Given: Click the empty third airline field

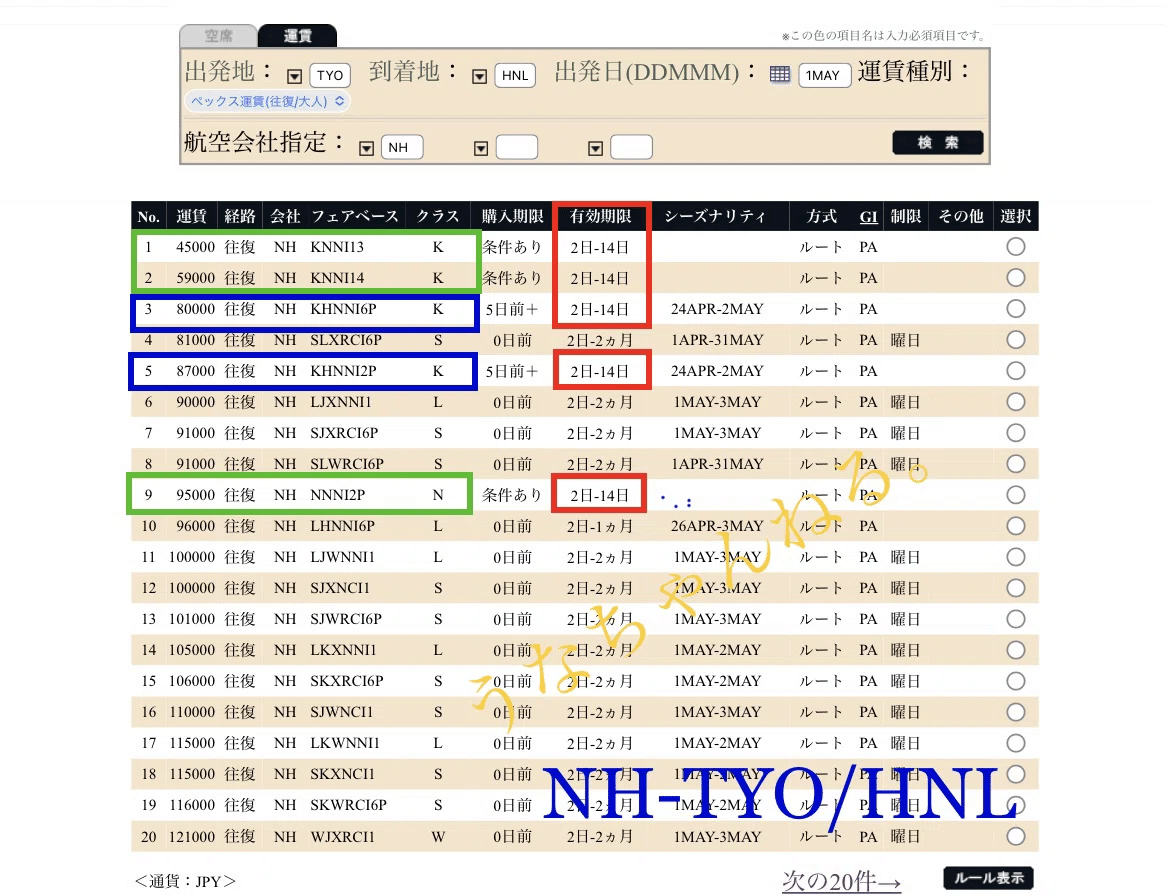Looking at the screenshot, I should pos(631,147).
